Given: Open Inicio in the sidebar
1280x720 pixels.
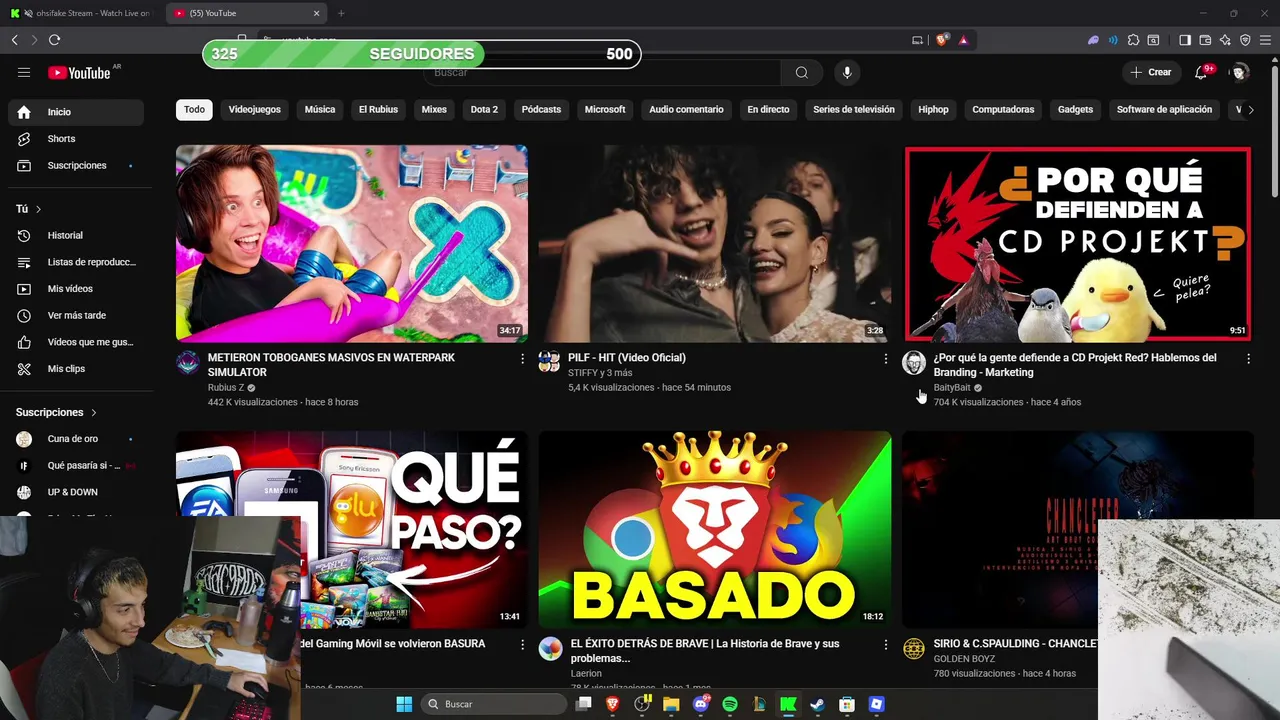Looking at the screenshot, I should coord(76,112).
